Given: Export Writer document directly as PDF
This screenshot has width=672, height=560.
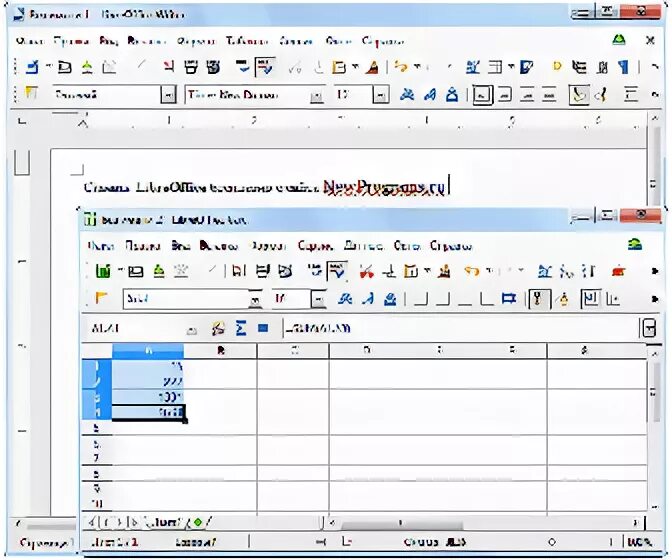Looking at the screenshot, I should pos(169,67).
